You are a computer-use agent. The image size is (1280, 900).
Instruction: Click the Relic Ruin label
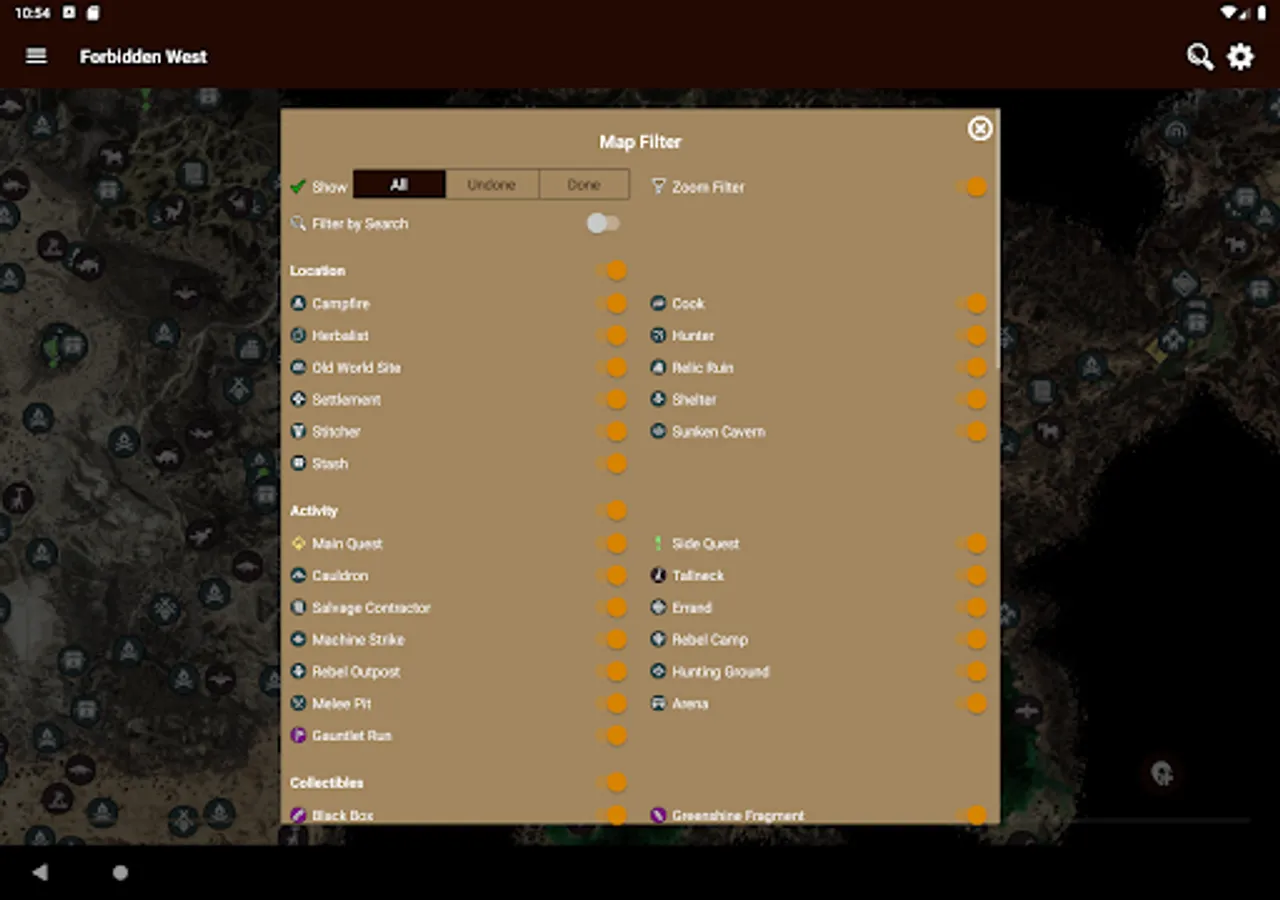(x=703, y=368)
